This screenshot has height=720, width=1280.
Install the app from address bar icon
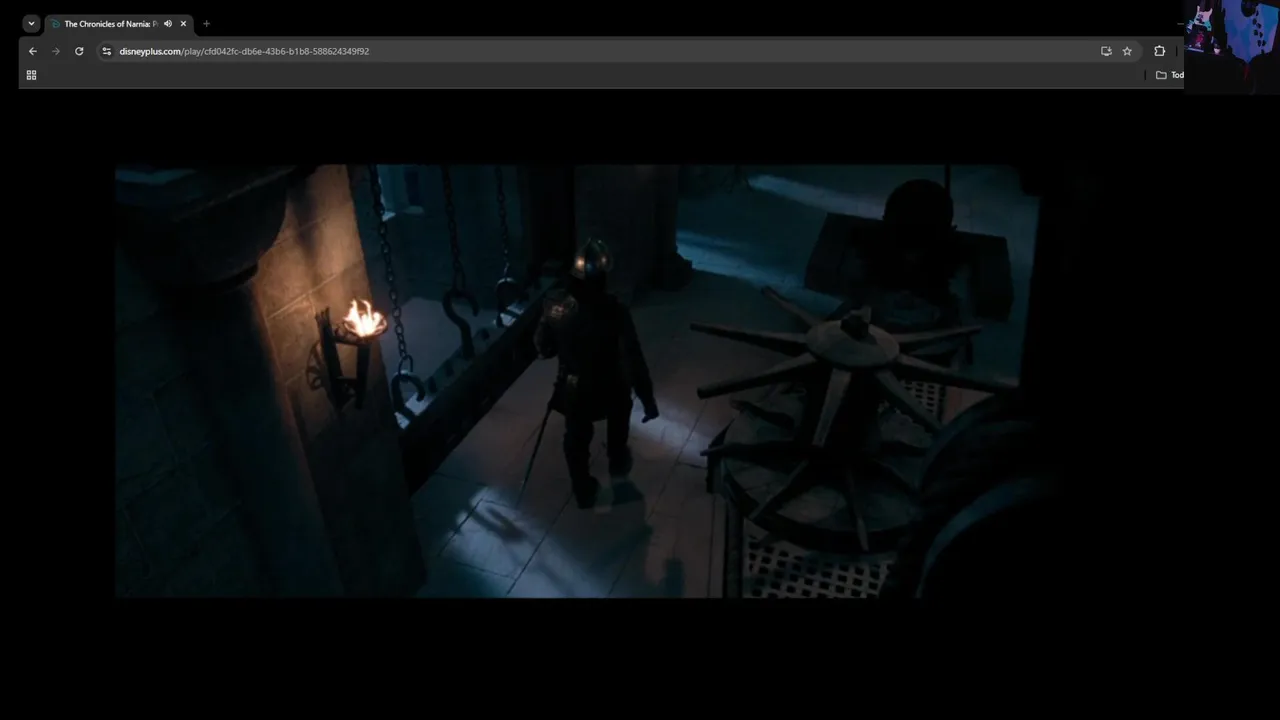click(x=1106, y=51)
